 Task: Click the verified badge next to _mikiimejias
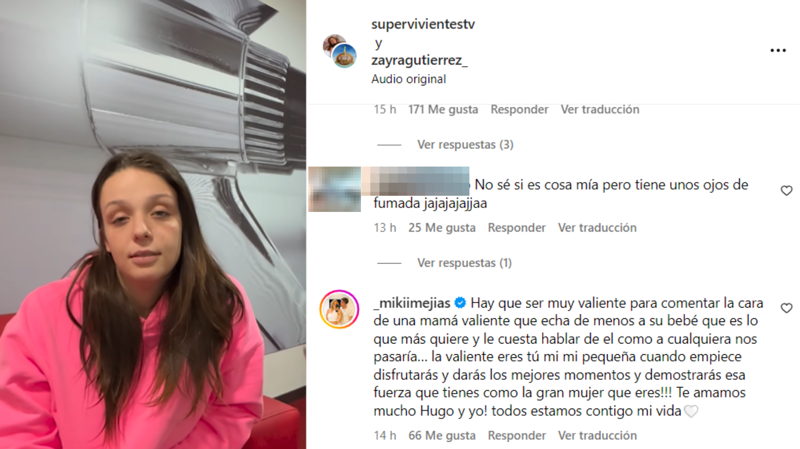click(460, 303)
